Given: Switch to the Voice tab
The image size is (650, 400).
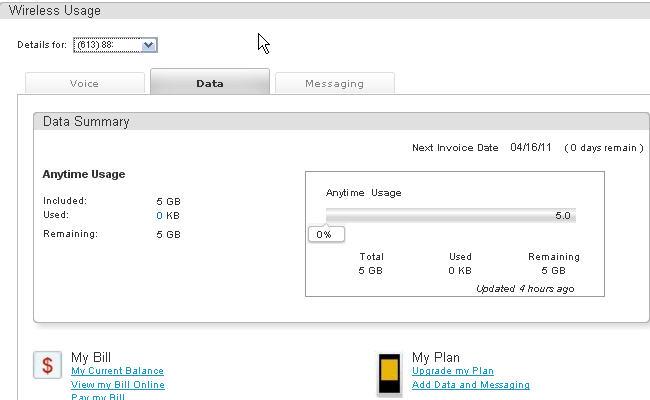Looking at the screenshot, I should [x=84, y=84].
